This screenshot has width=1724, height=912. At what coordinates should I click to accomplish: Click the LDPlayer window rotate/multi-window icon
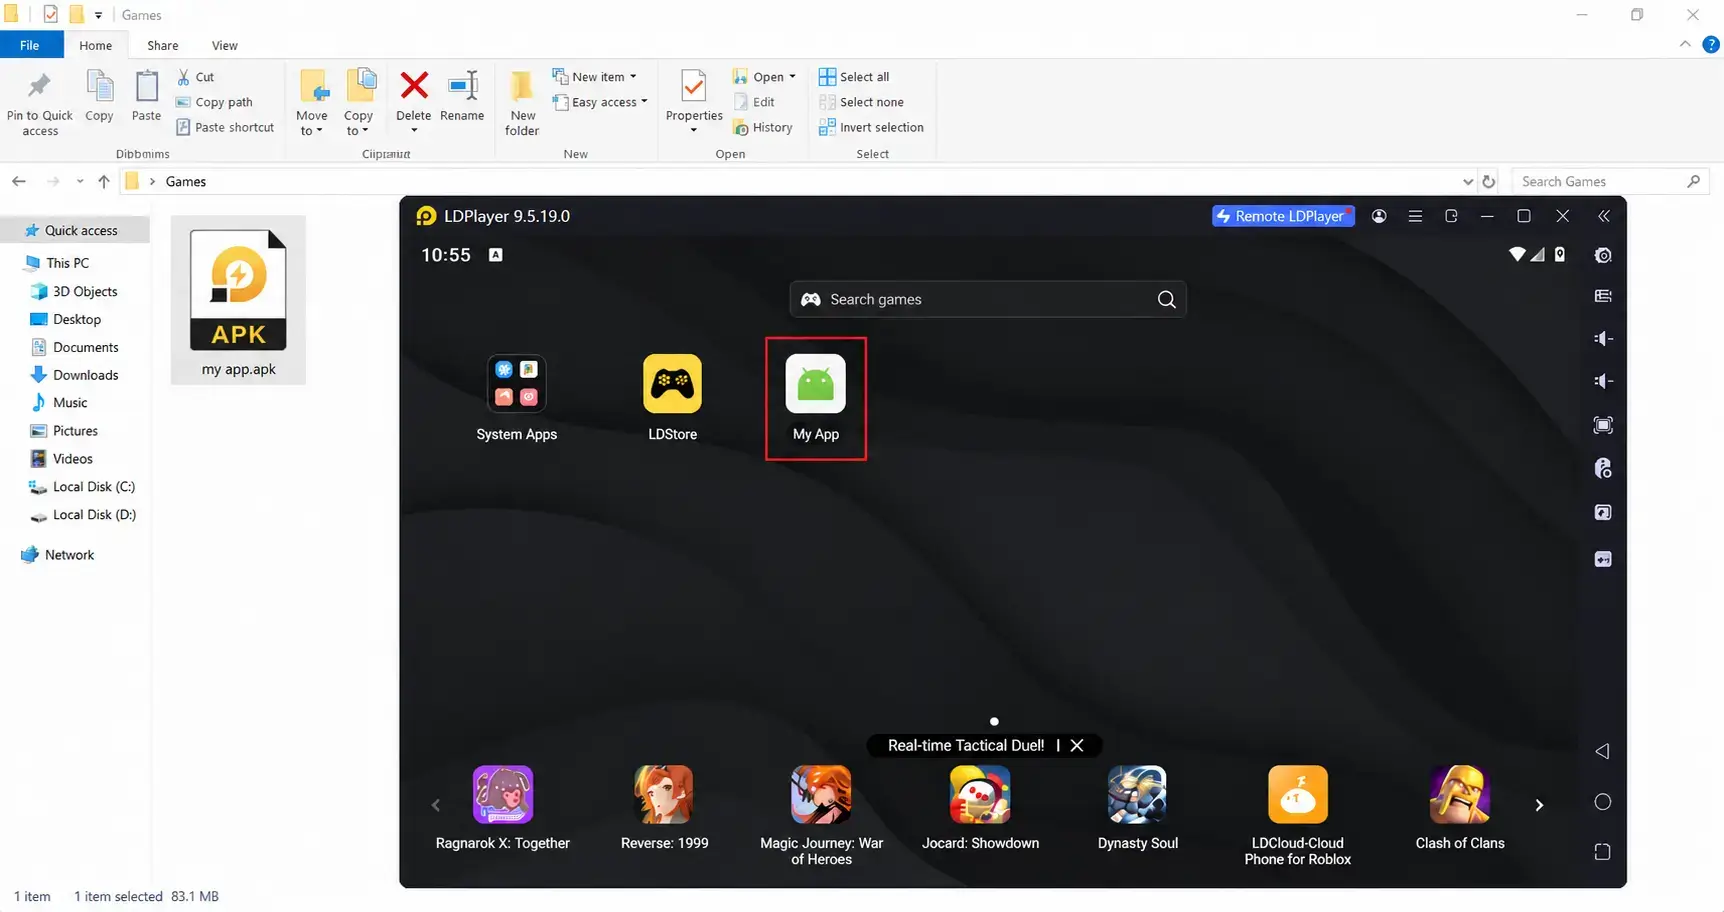(x=1451, y=216)
